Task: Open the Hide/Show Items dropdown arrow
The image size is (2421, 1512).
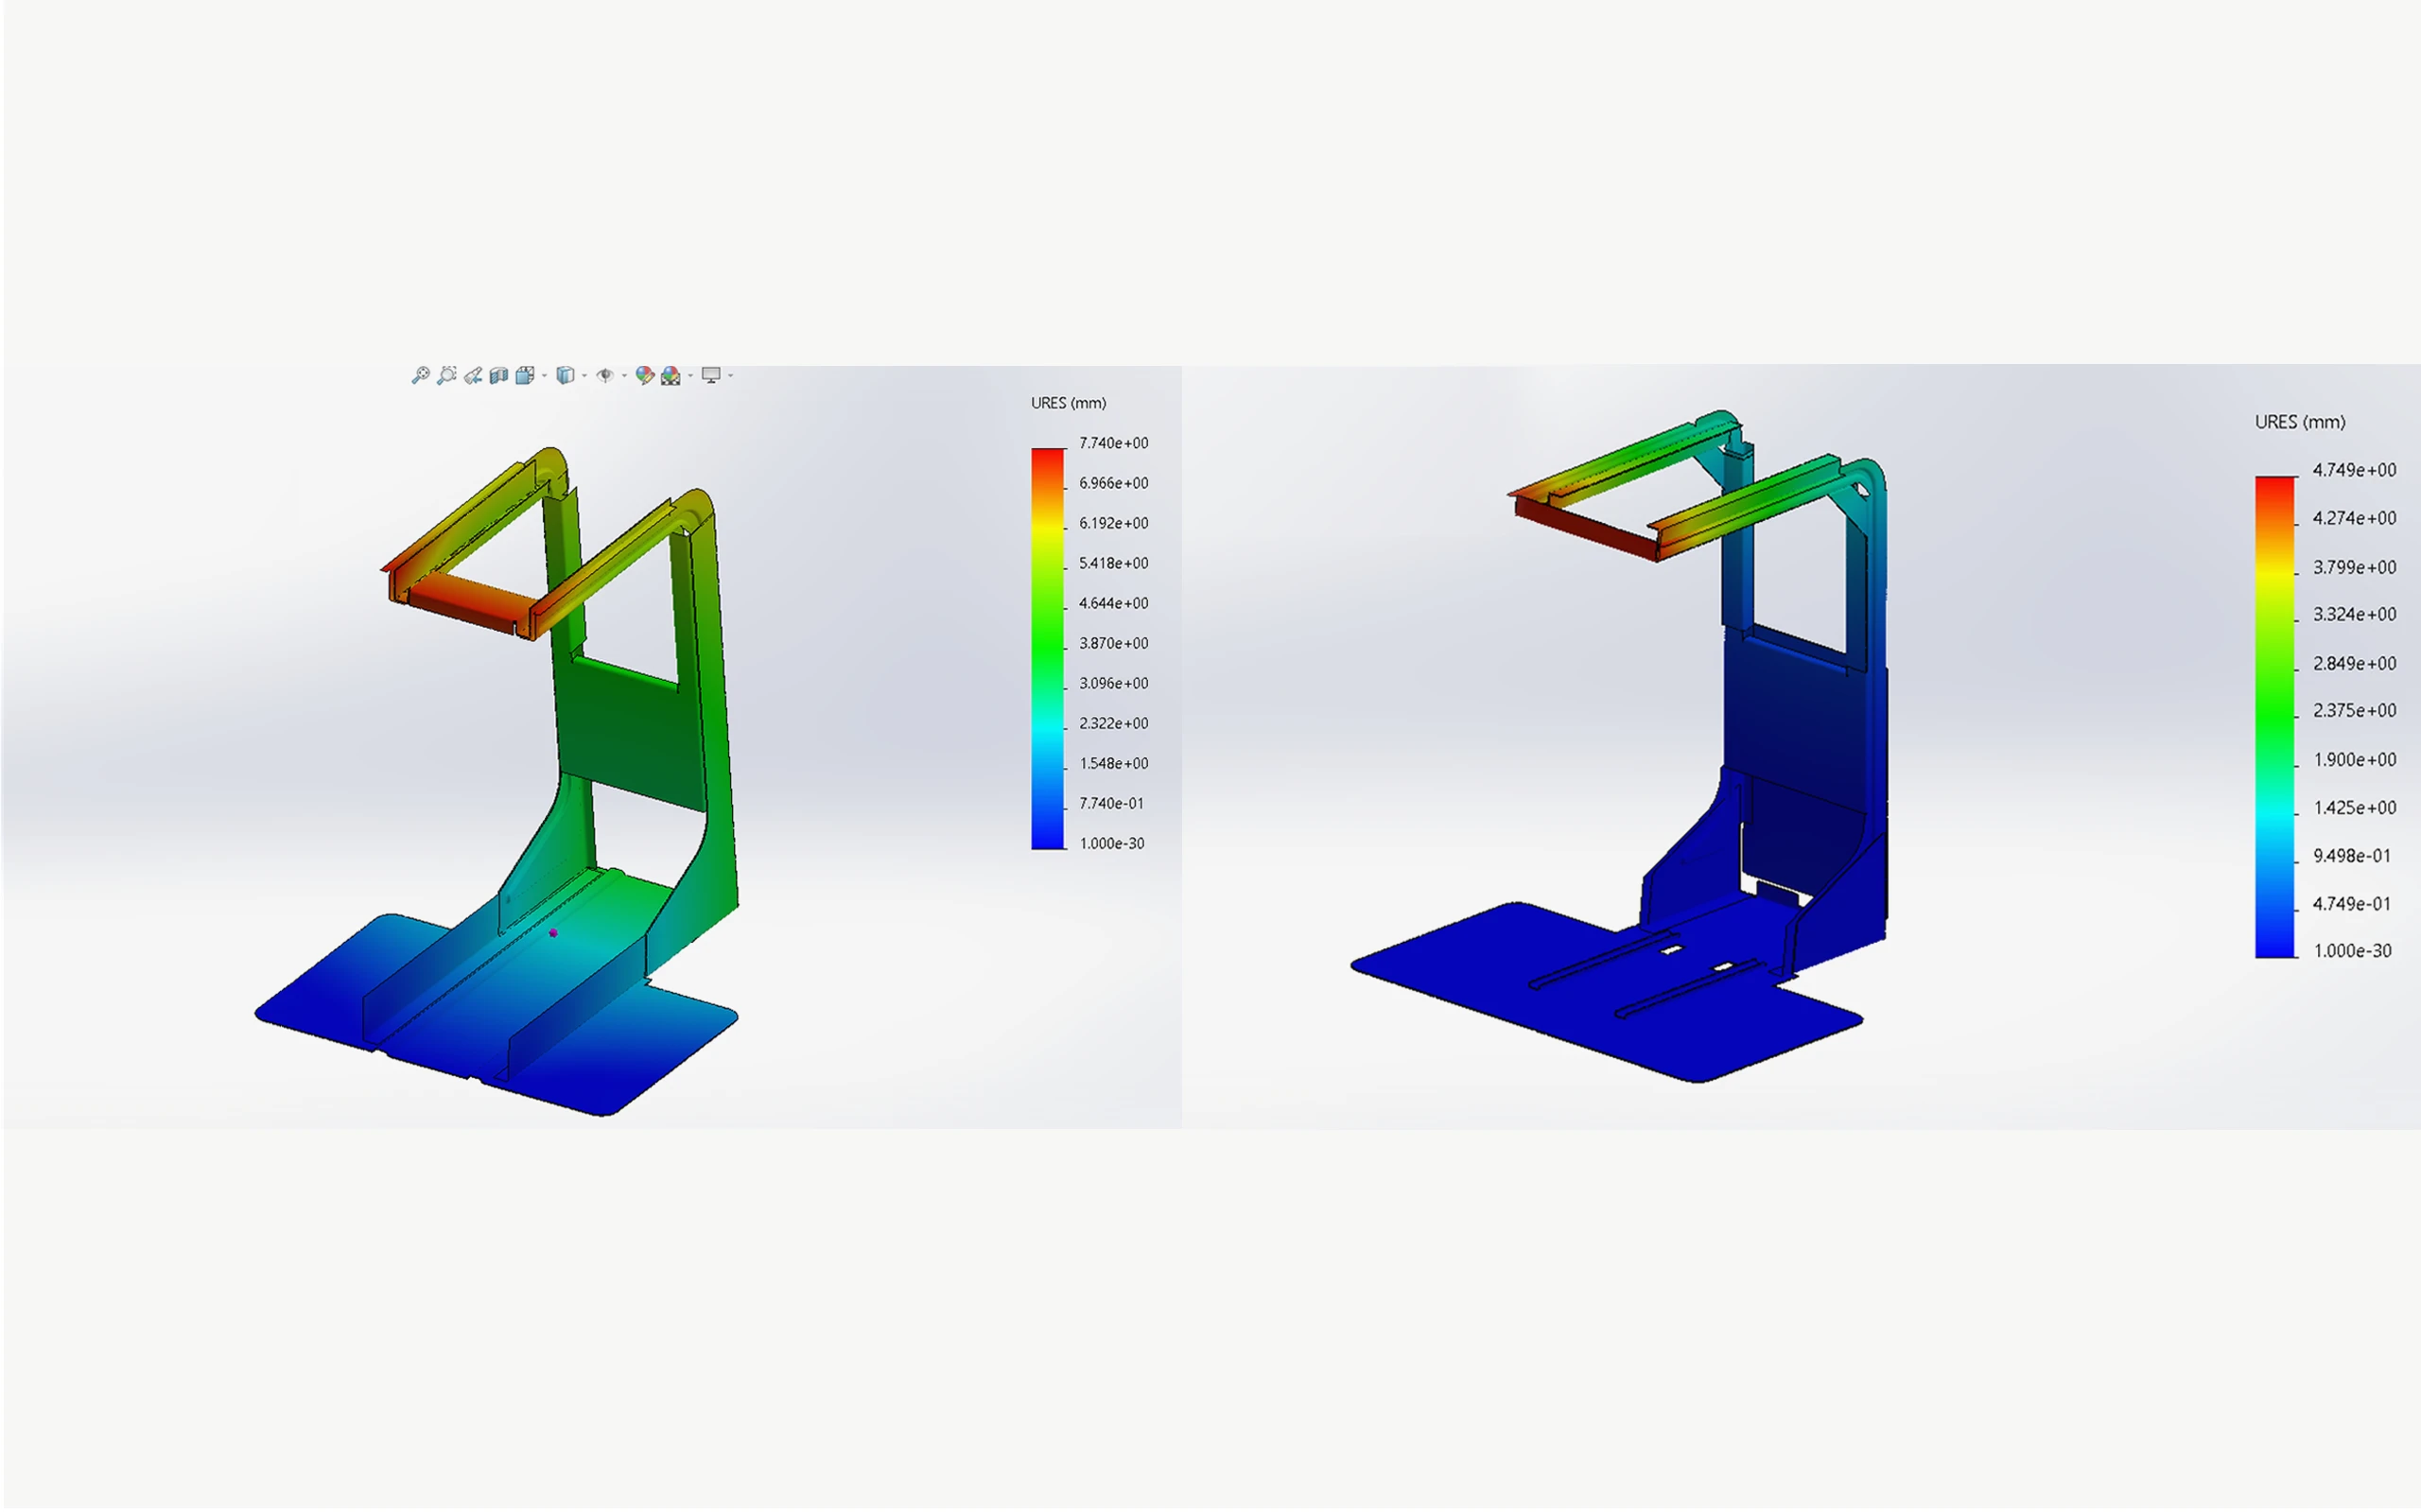Action: [624, 376]
